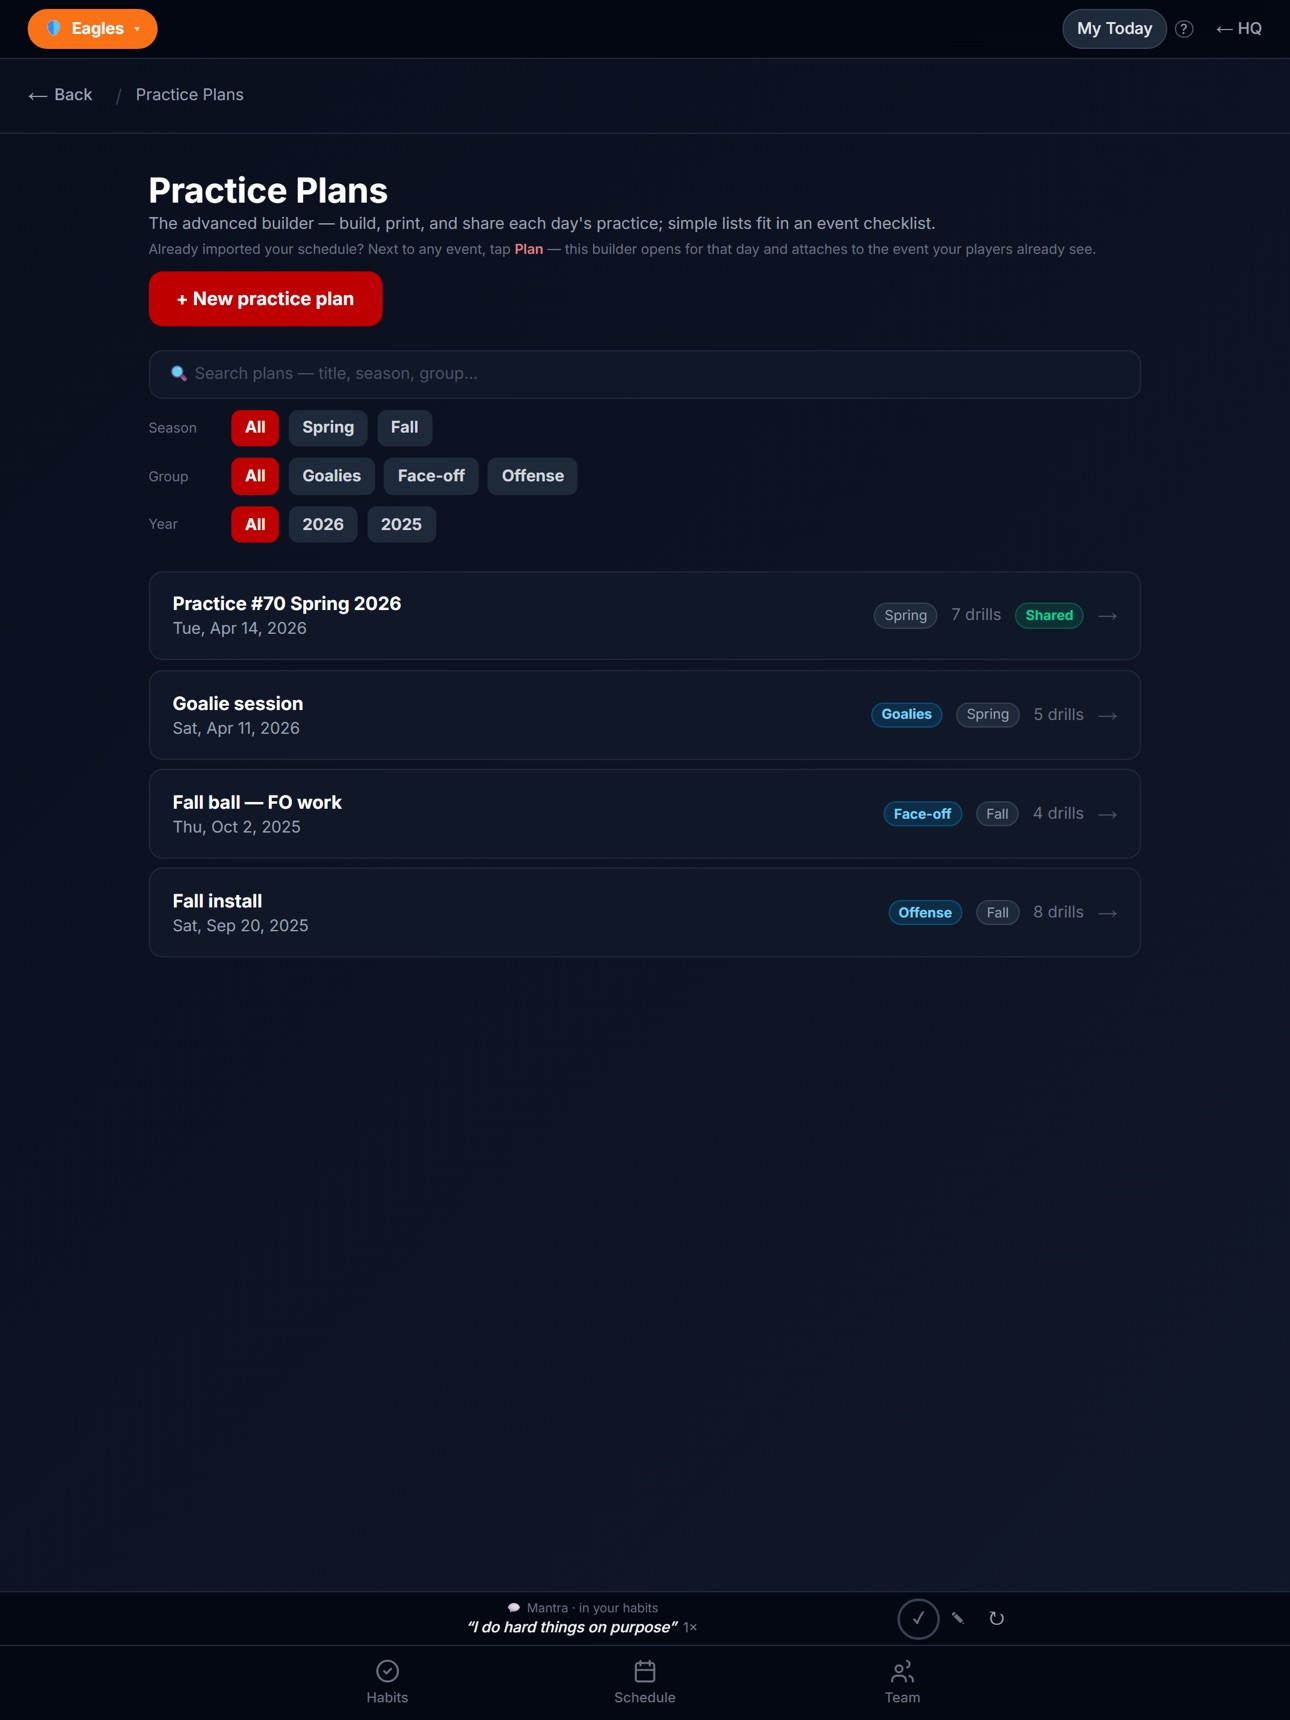This screenshot has height=1720, width=1290.
Task: Filter plans by Fall season
Action: click(404, 427)
